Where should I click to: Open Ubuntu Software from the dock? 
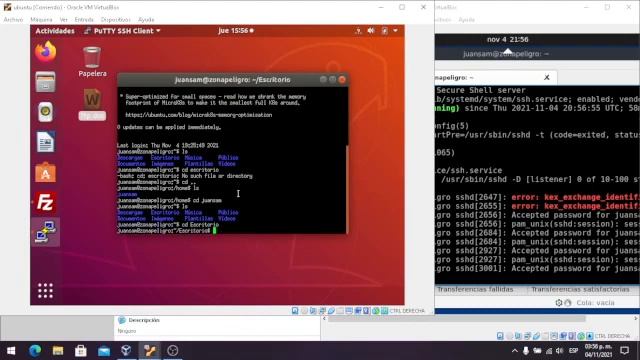point(45,172)
